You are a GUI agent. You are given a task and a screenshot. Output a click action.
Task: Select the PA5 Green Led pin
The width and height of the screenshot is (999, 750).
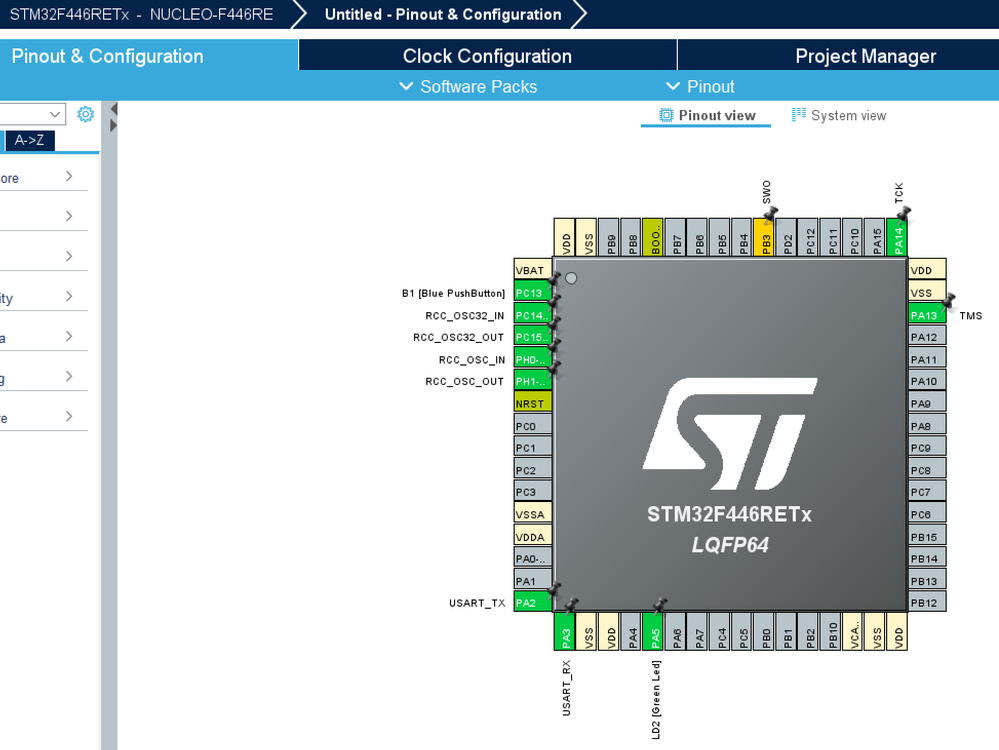(x=654, y=631)
